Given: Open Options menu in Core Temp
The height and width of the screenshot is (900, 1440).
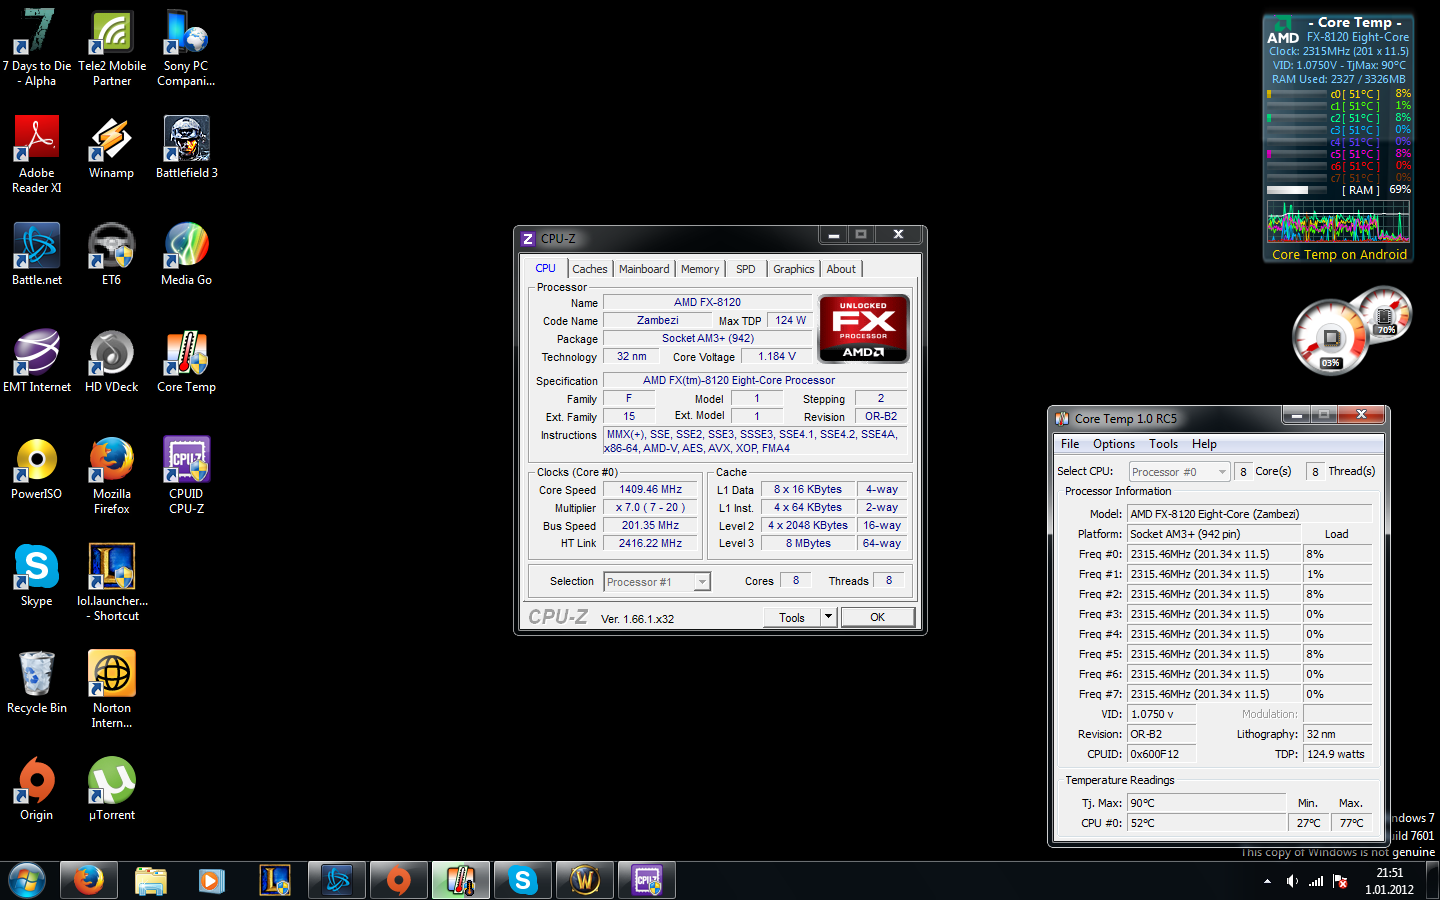Looking at the screenshot, I should (x=1114, y=444).
